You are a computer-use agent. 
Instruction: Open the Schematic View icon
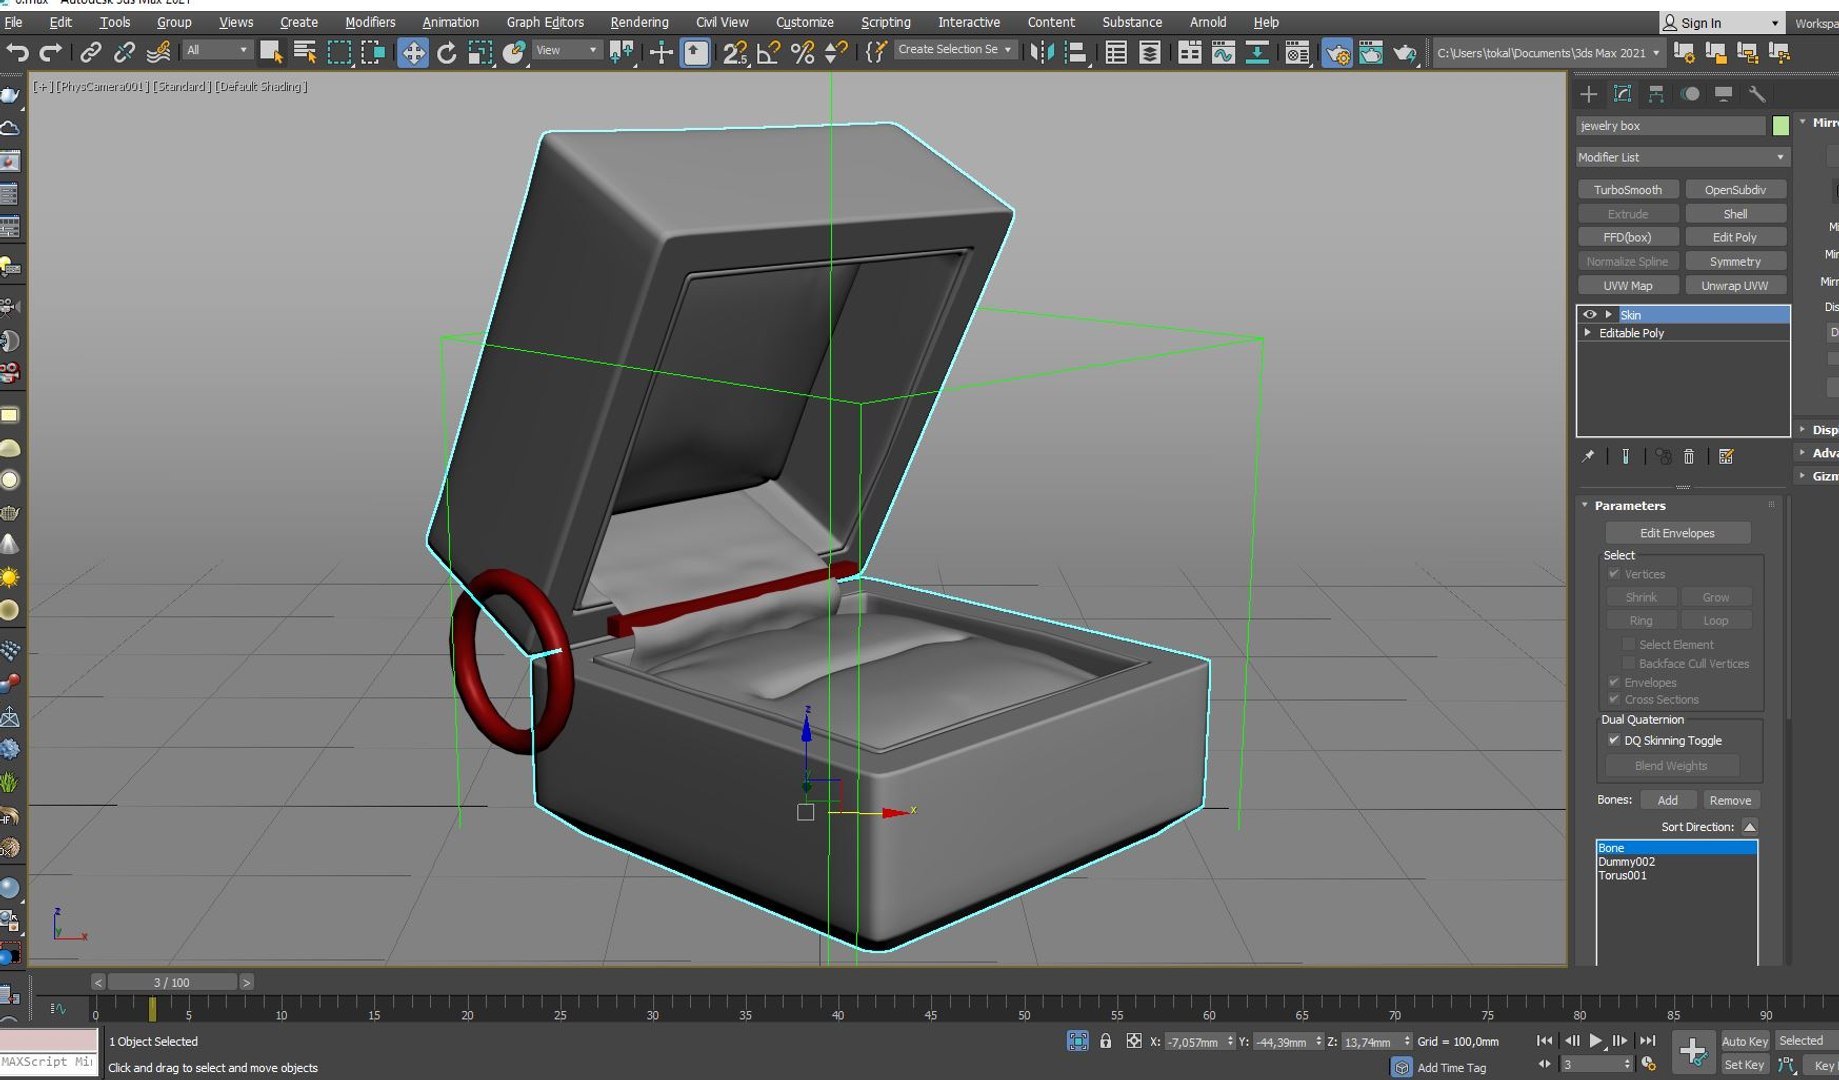point(1257,52)
